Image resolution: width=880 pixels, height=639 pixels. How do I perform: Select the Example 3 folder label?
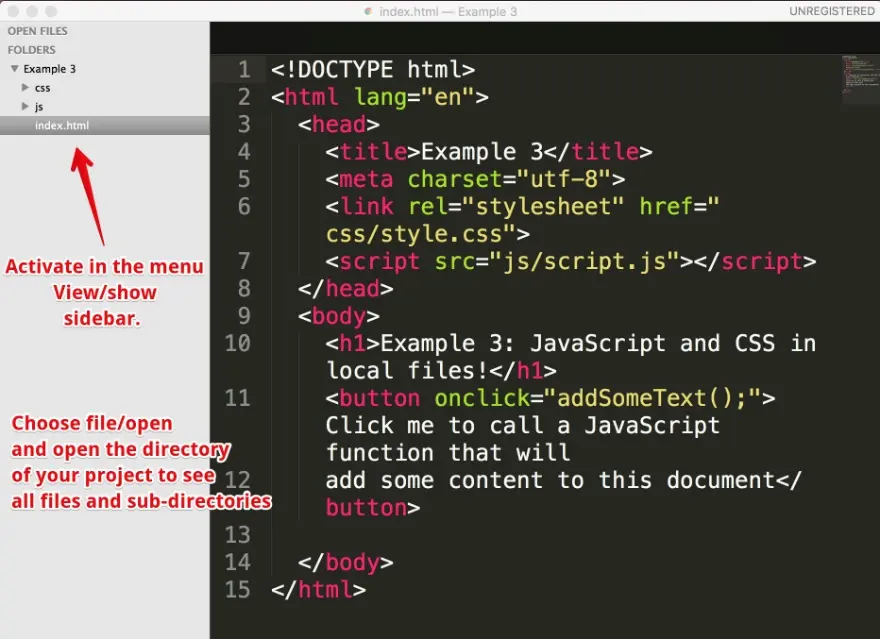49,69
